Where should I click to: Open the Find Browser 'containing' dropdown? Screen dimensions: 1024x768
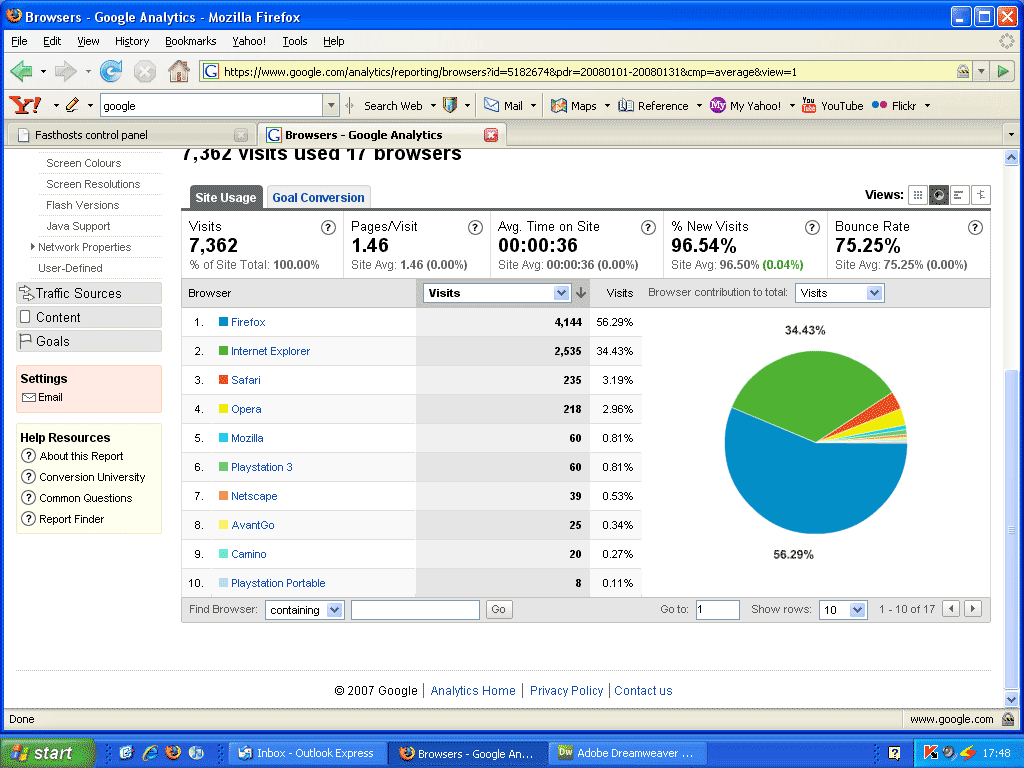[304, 610]
